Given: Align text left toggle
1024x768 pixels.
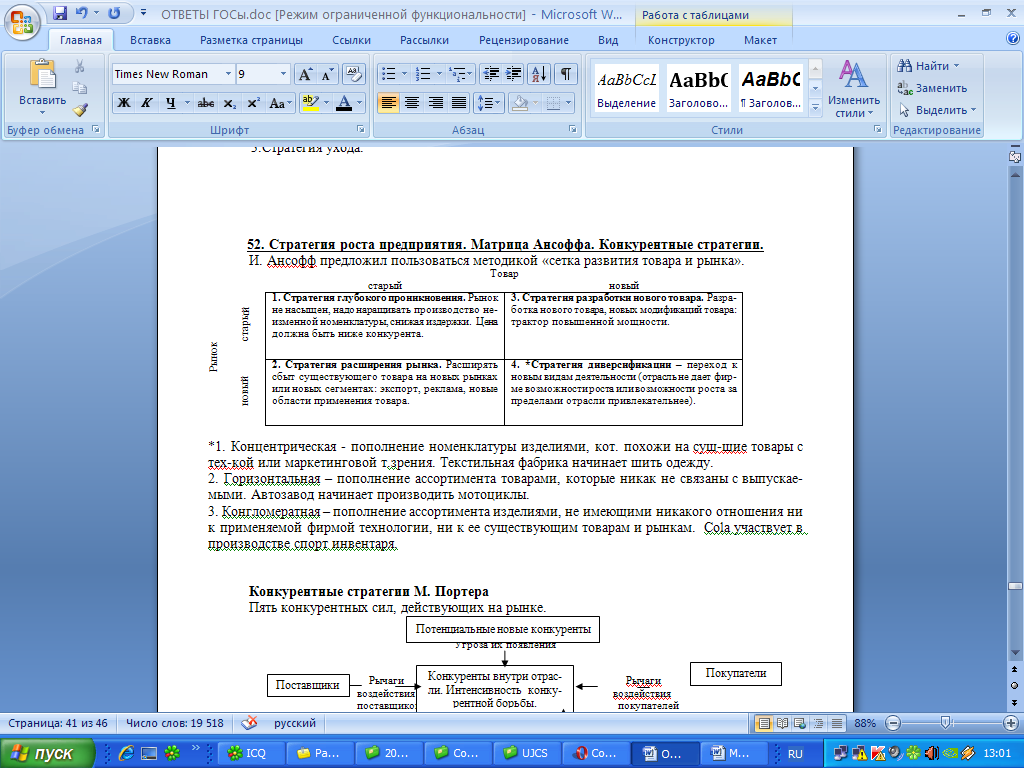Looking at the screenshot, I should [389, 103].
